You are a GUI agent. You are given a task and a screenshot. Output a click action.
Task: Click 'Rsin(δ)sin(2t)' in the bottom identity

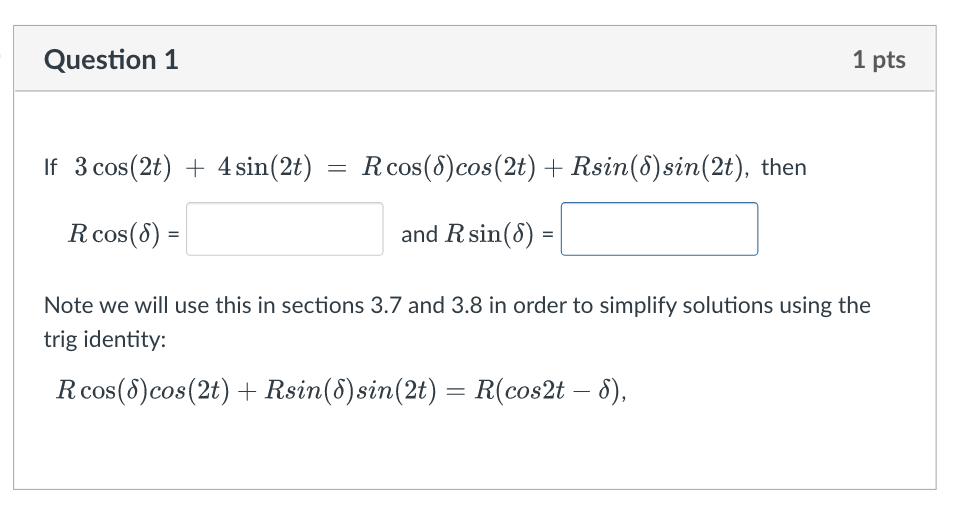351,391
